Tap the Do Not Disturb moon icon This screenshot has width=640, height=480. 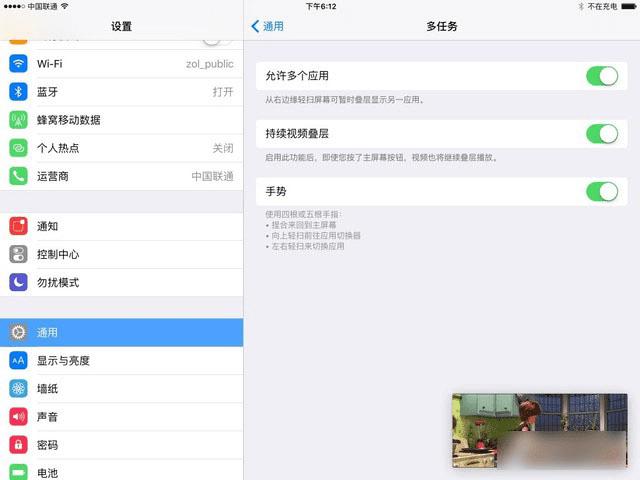point(18,282)
